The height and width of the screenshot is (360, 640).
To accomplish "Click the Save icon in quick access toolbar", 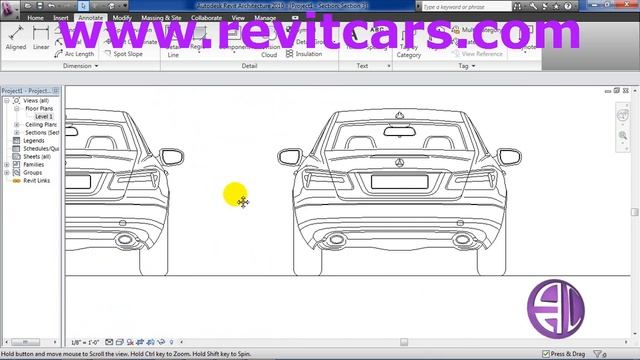I will point(40,6).
